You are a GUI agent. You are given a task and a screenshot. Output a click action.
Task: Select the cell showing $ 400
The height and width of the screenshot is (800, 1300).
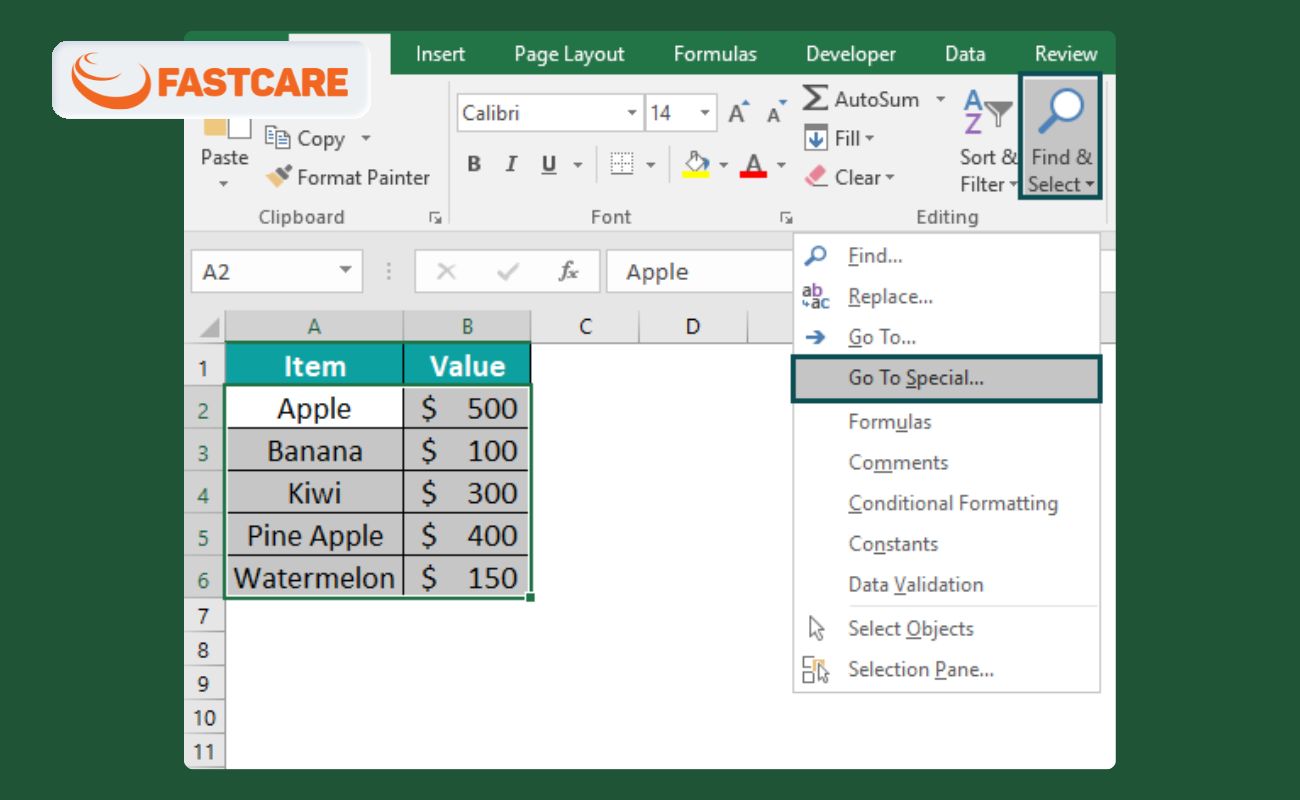[x=467, y=536]
